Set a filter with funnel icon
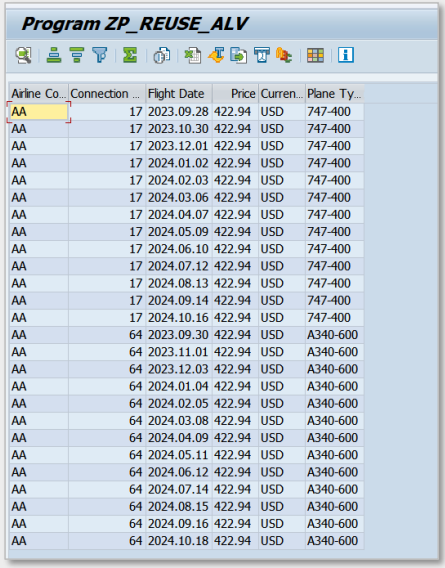Screen dimensions: 445x568 coord(100,55)
